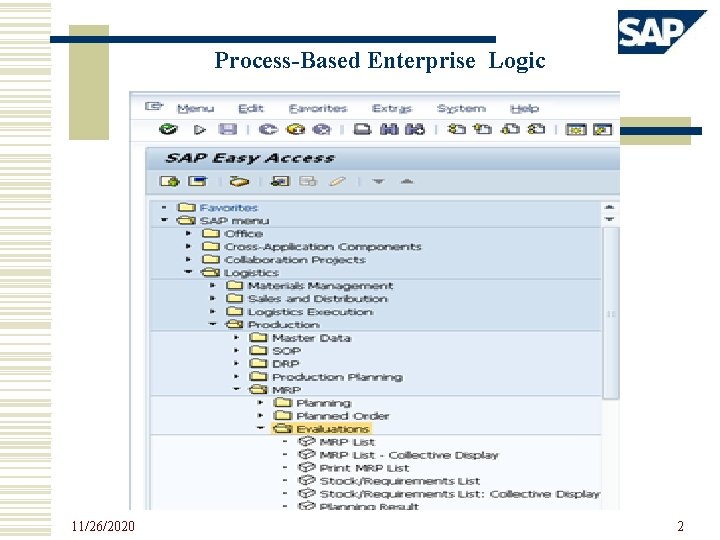
Task: Click the Move Favorites Down arrow
Action: coord(378,181)
